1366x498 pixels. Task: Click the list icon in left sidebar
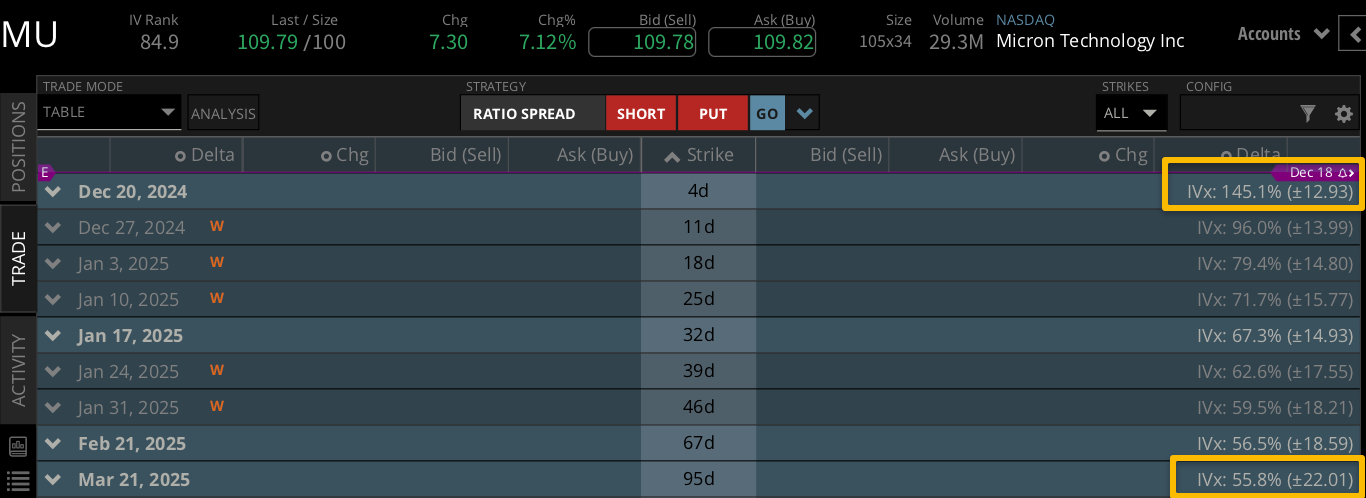coord(17,480)
